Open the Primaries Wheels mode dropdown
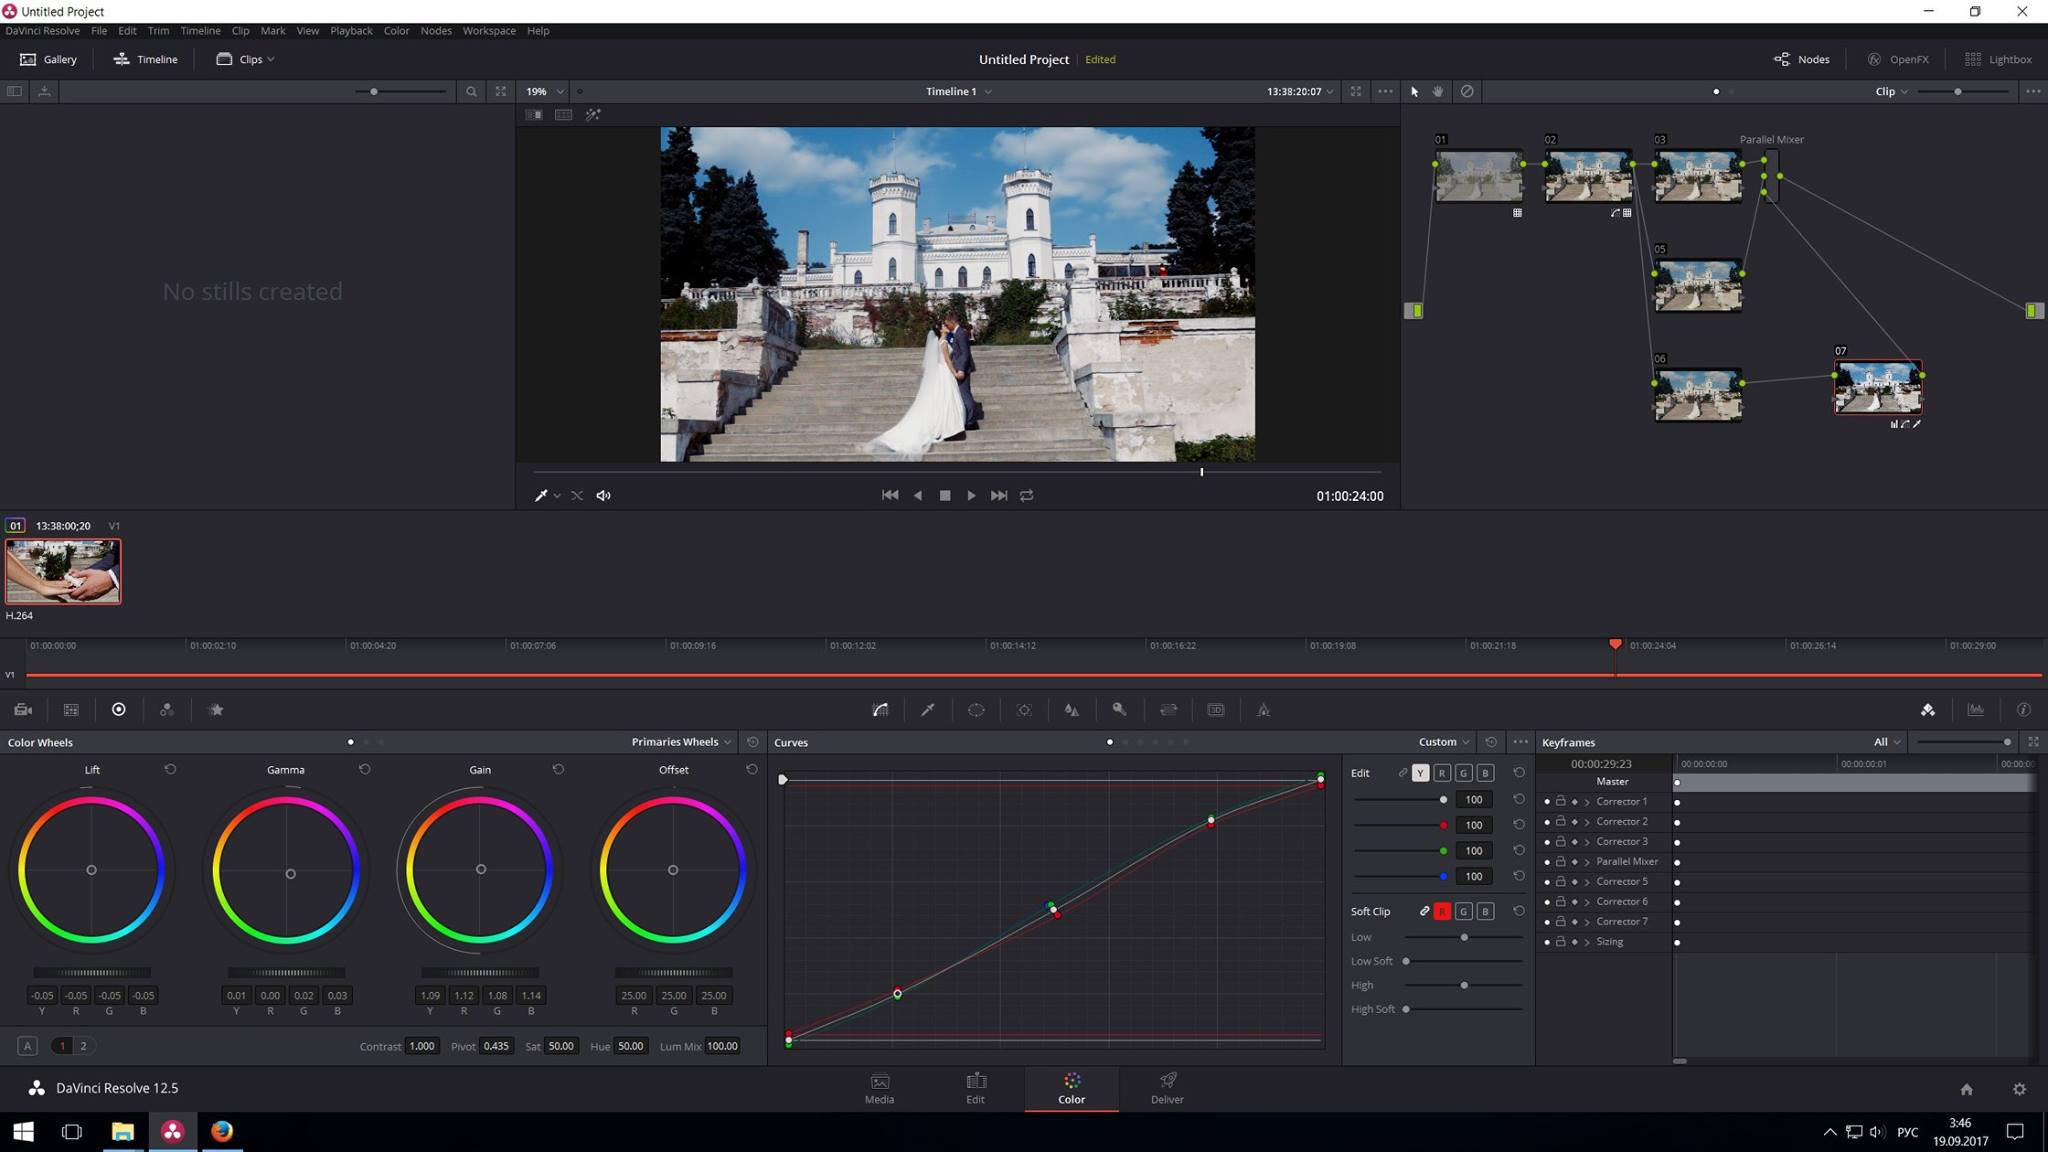2048x1152 pixels. [681, 742]
